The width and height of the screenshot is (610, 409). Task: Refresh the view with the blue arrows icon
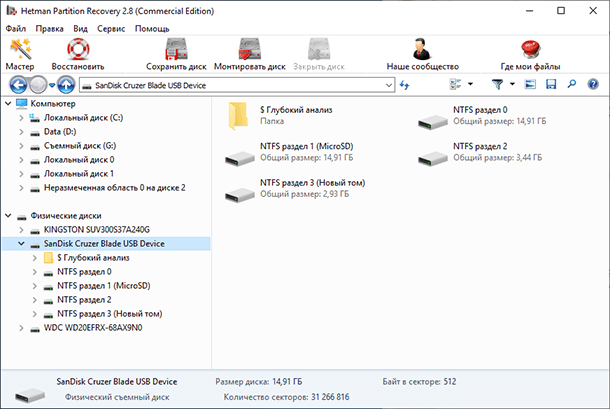(x=404, y=85)
